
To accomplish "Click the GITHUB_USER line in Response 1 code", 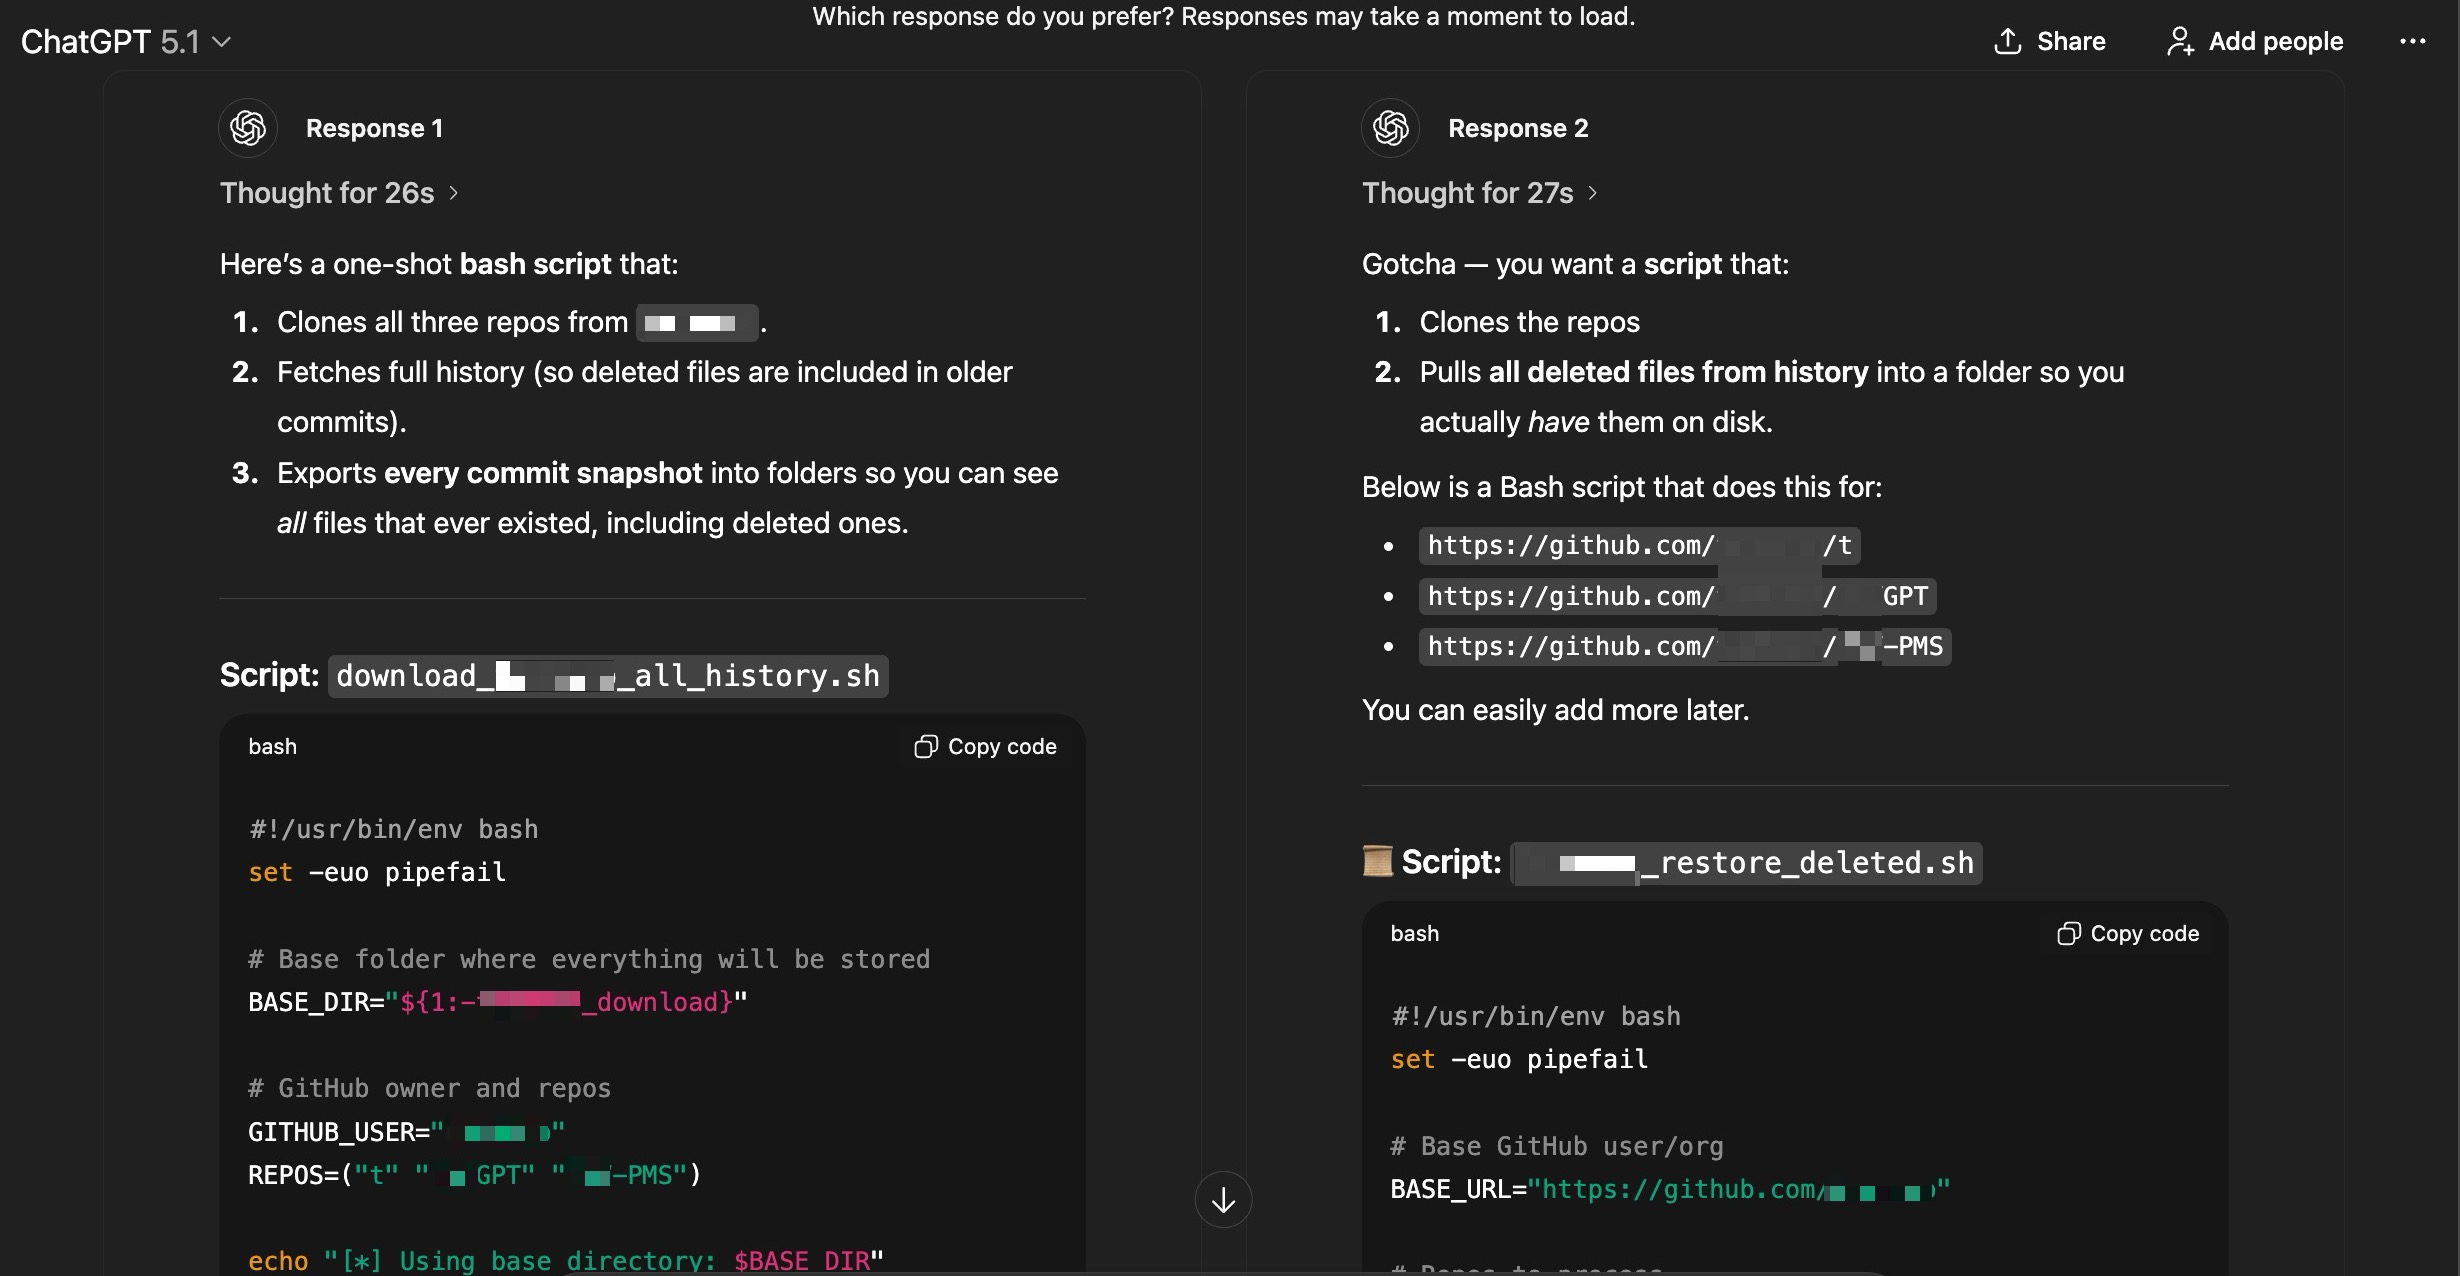I will pos(406,1132).
